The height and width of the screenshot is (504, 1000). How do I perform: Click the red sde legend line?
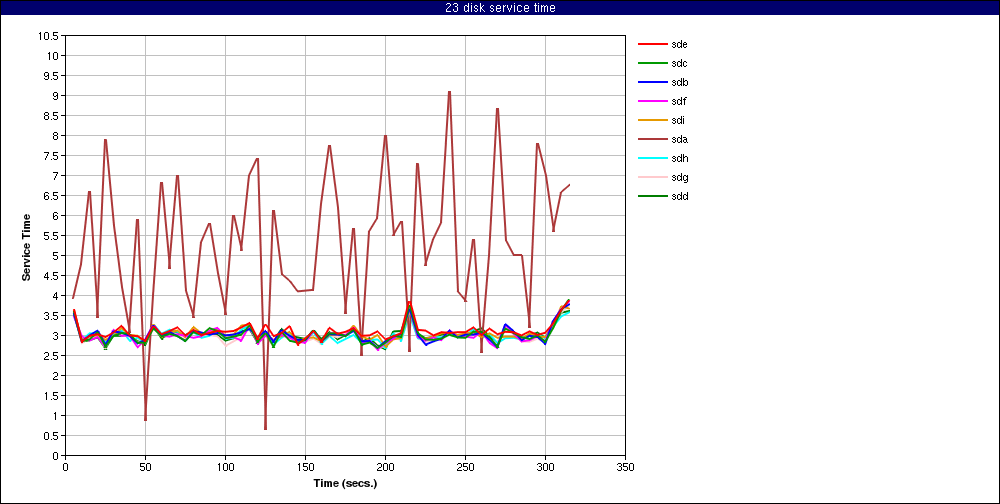click(652, 44)
